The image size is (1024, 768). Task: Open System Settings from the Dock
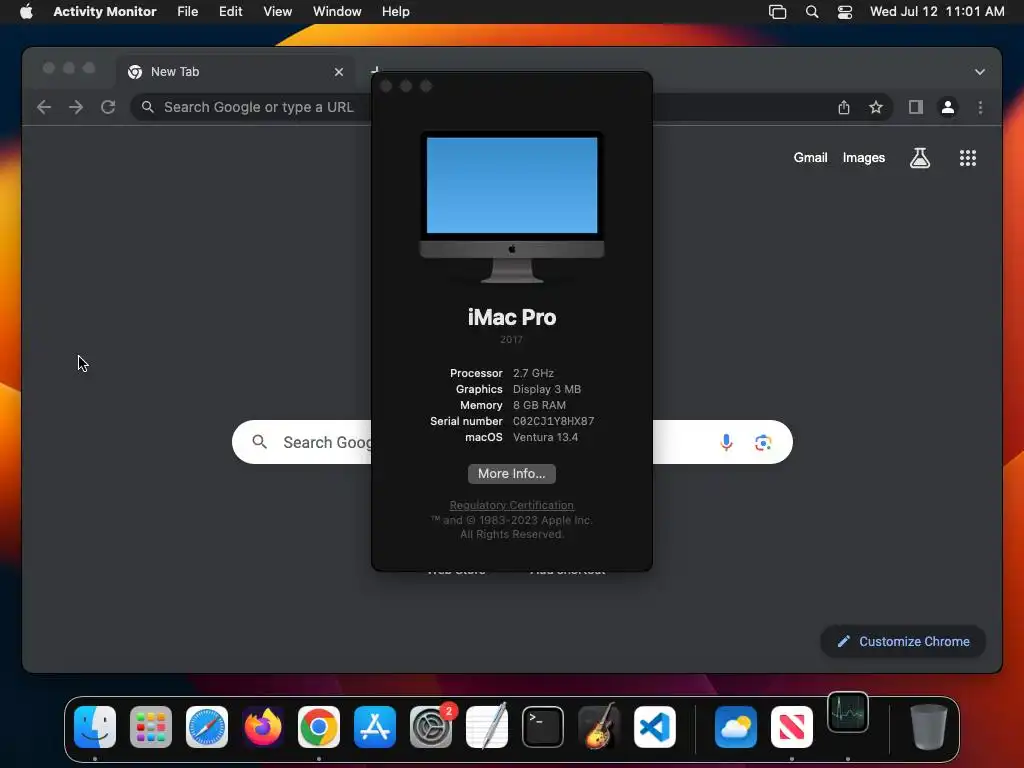[x=431, y=727]
